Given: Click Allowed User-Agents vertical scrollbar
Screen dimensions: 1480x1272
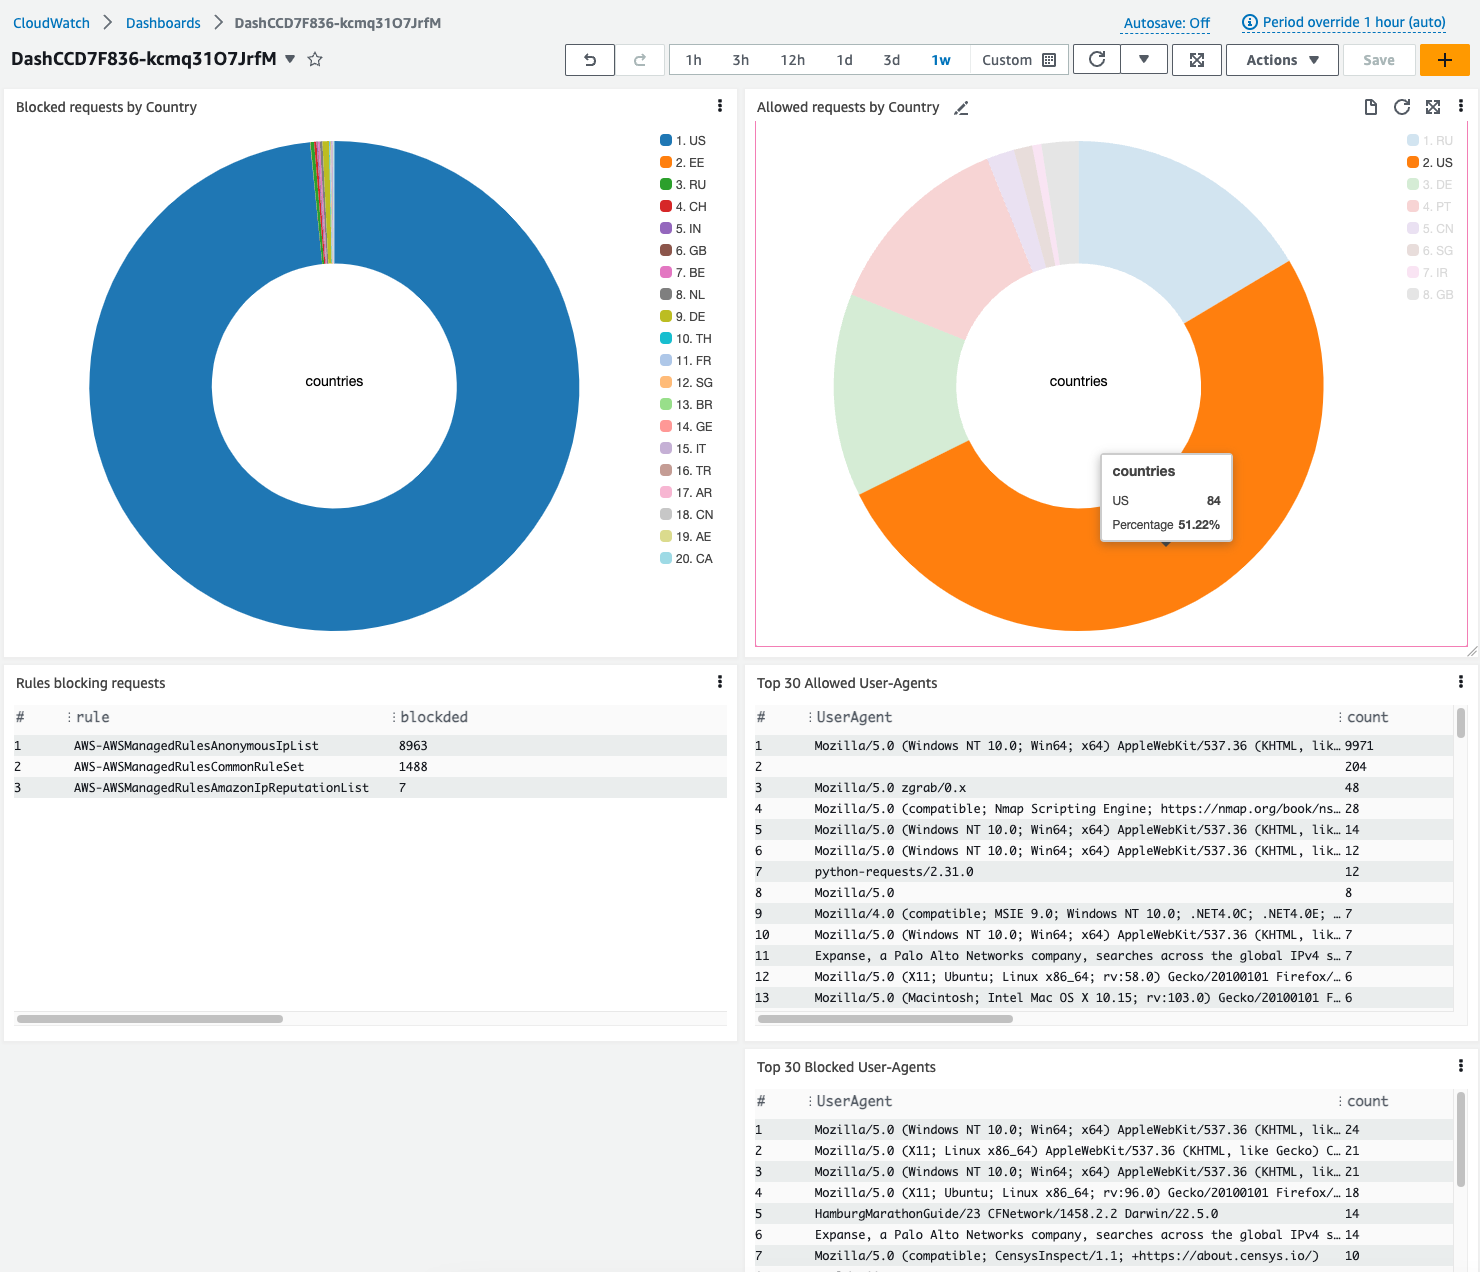Looking at the screenshot, I should click(1461, 723).
